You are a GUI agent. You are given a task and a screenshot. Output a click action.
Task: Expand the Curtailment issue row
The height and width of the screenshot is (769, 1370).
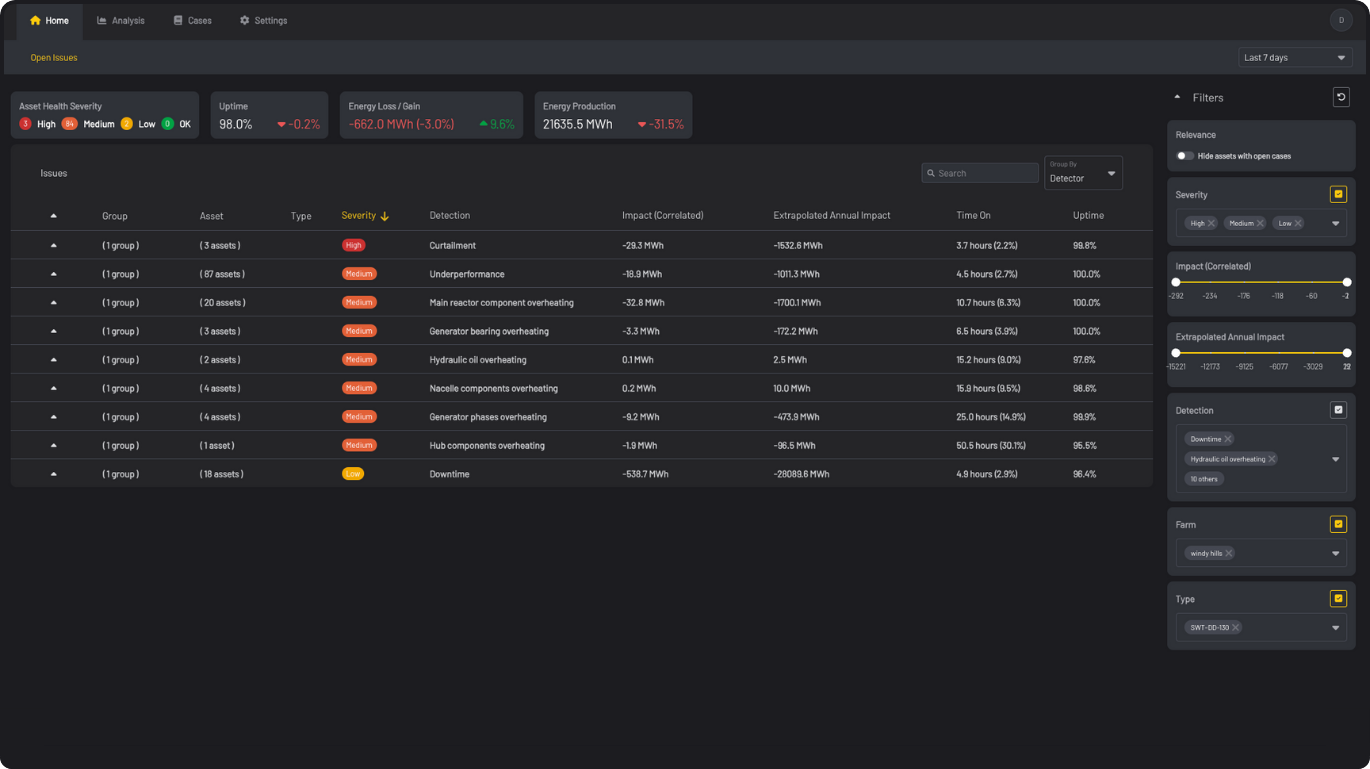click(x=52, y=245)
